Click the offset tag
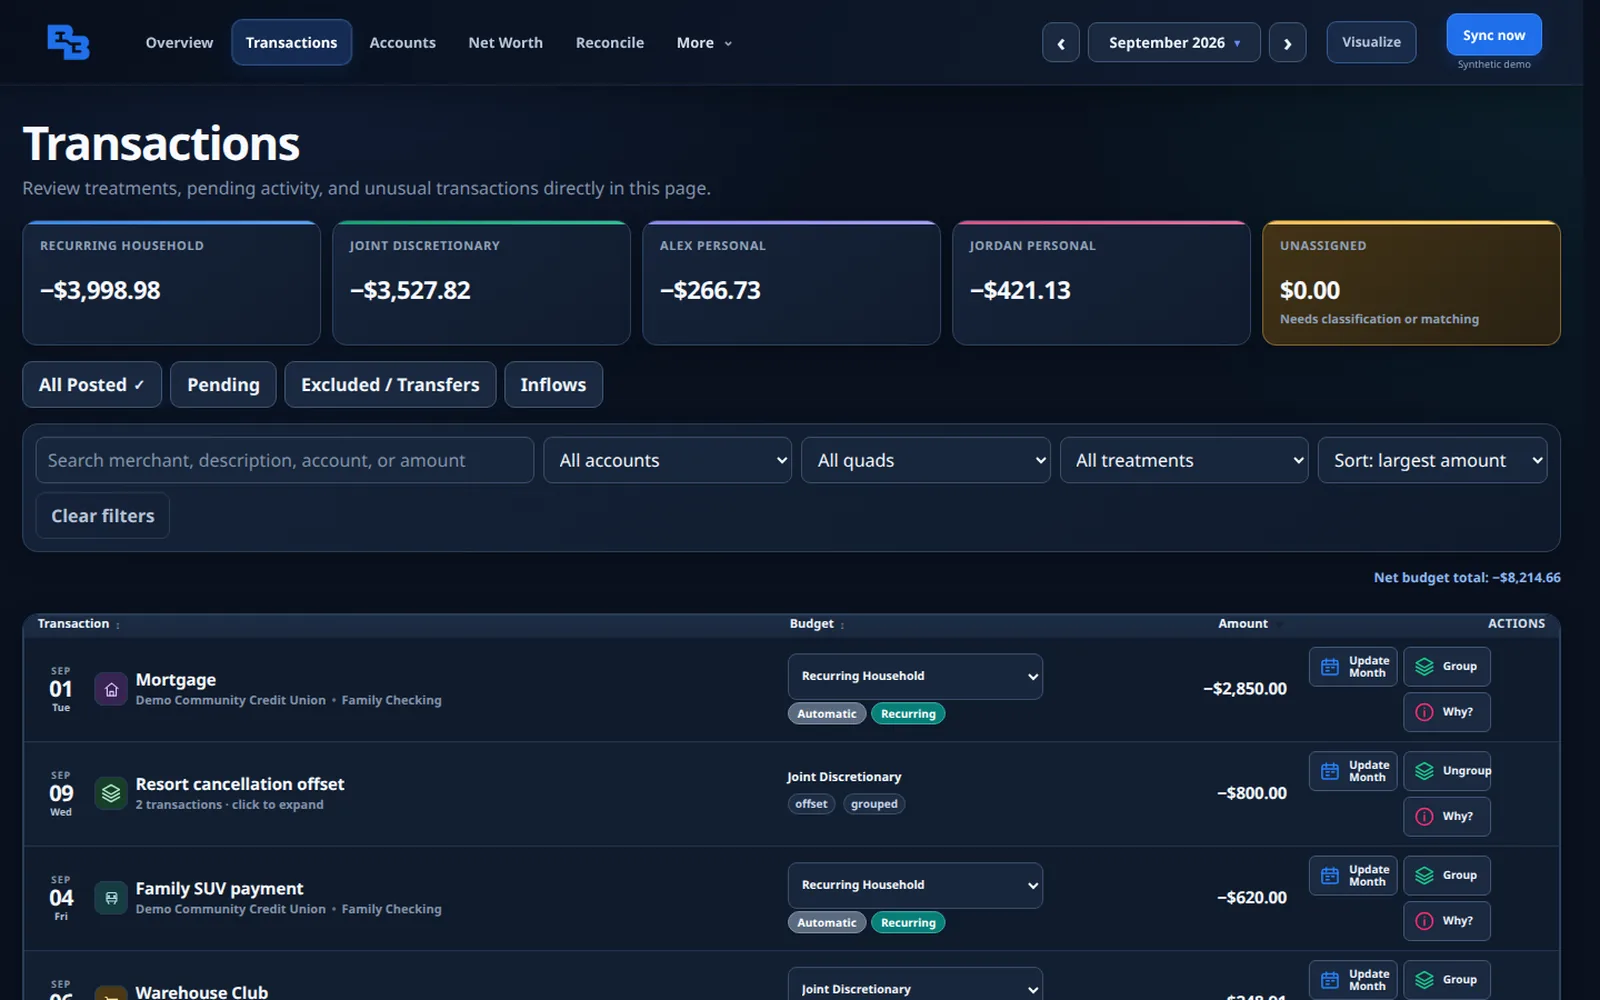Screen dimensions: 1600x1000 pyautogui.click(x=811, y=804)
